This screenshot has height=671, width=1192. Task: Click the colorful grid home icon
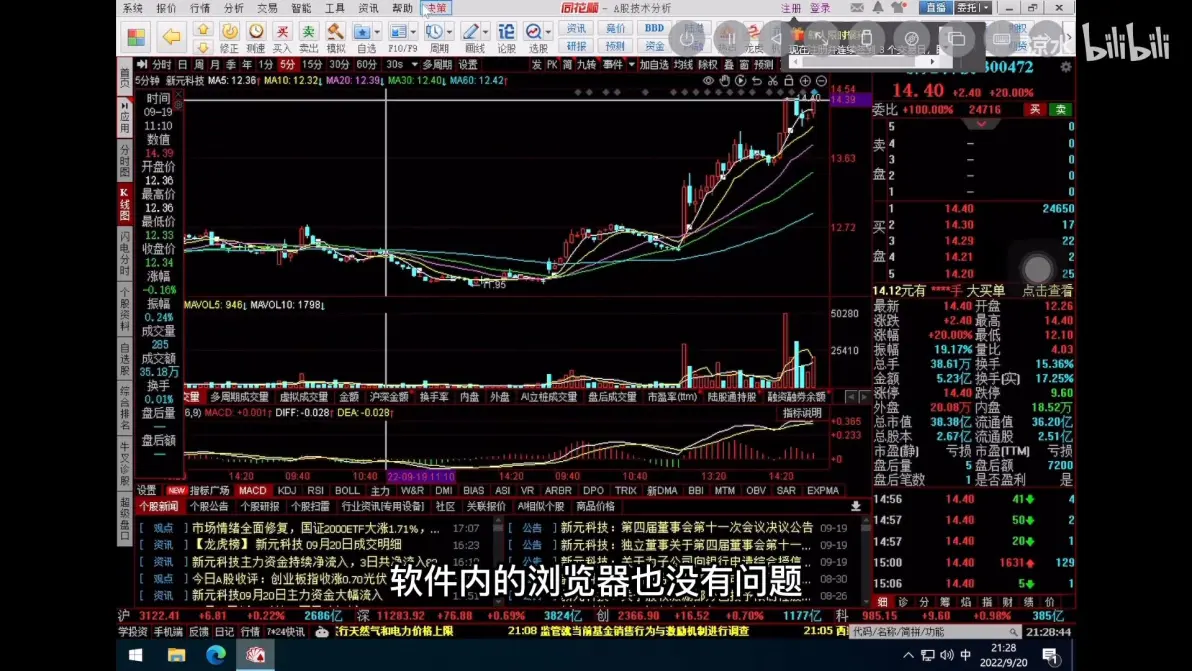[x=136, y=36]
